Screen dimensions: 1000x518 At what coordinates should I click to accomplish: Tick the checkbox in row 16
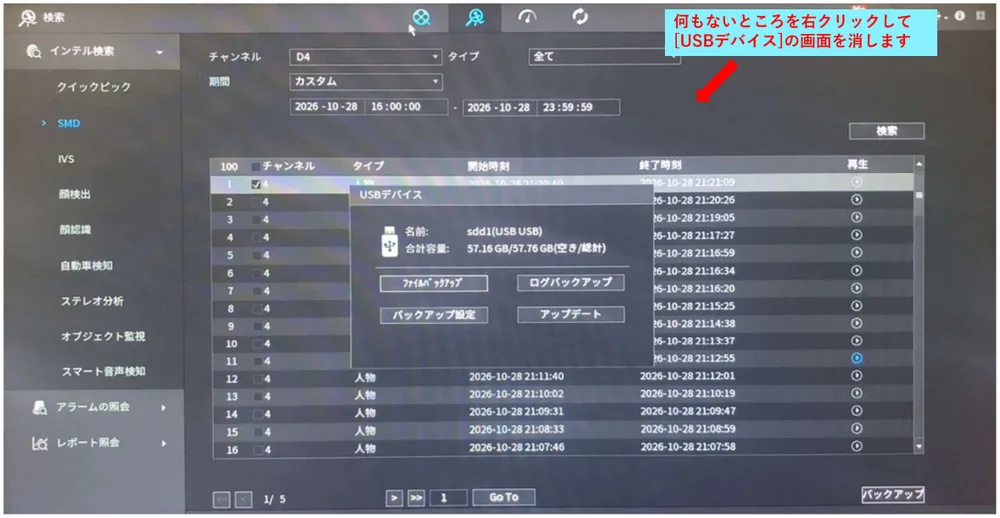(x=258, y=450)
